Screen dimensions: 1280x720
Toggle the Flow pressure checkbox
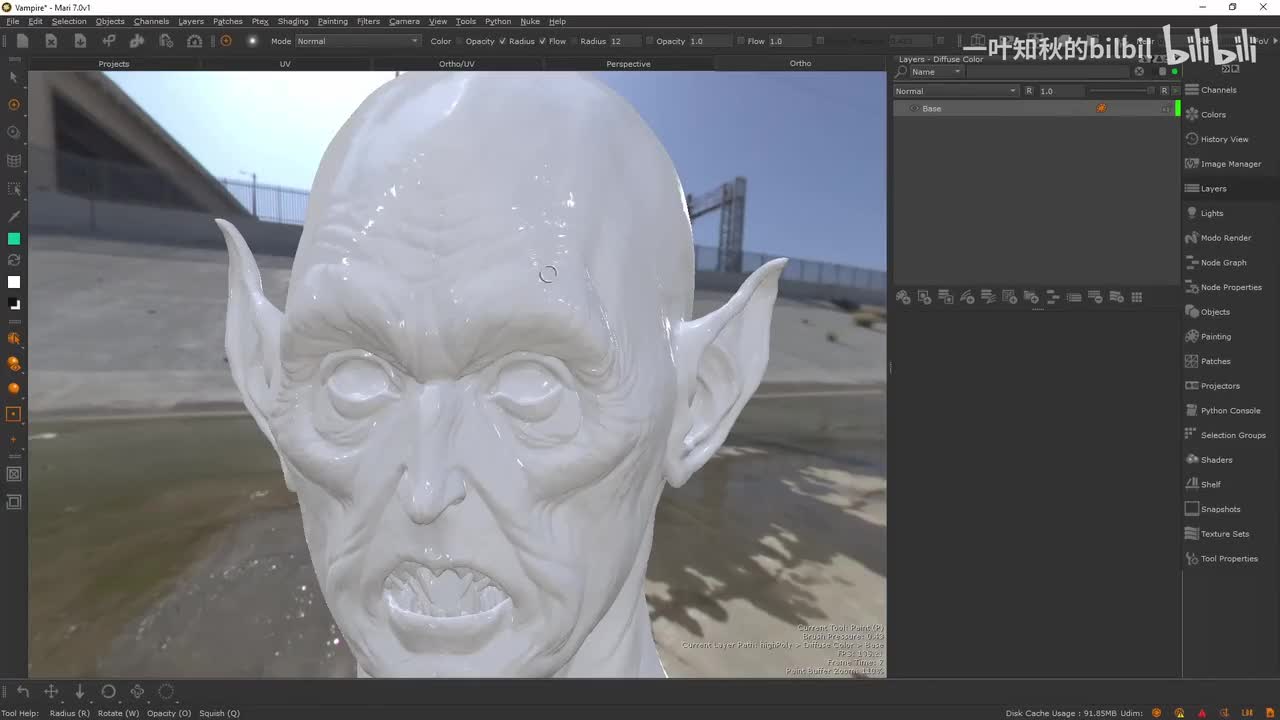point(542,41)
